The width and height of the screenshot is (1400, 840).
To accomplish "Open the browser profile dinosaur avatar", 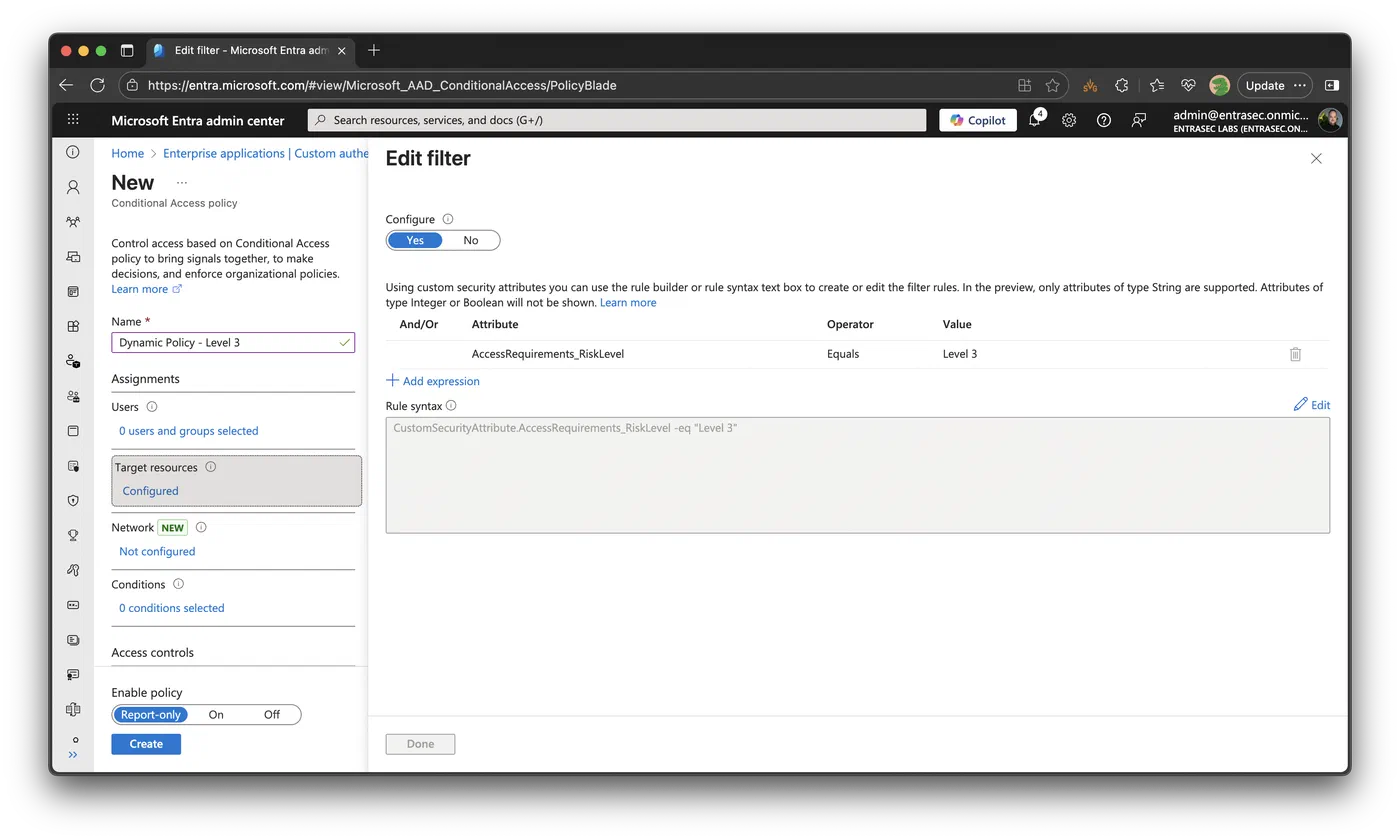I will pyautogui.click(x=1219, y=85).
